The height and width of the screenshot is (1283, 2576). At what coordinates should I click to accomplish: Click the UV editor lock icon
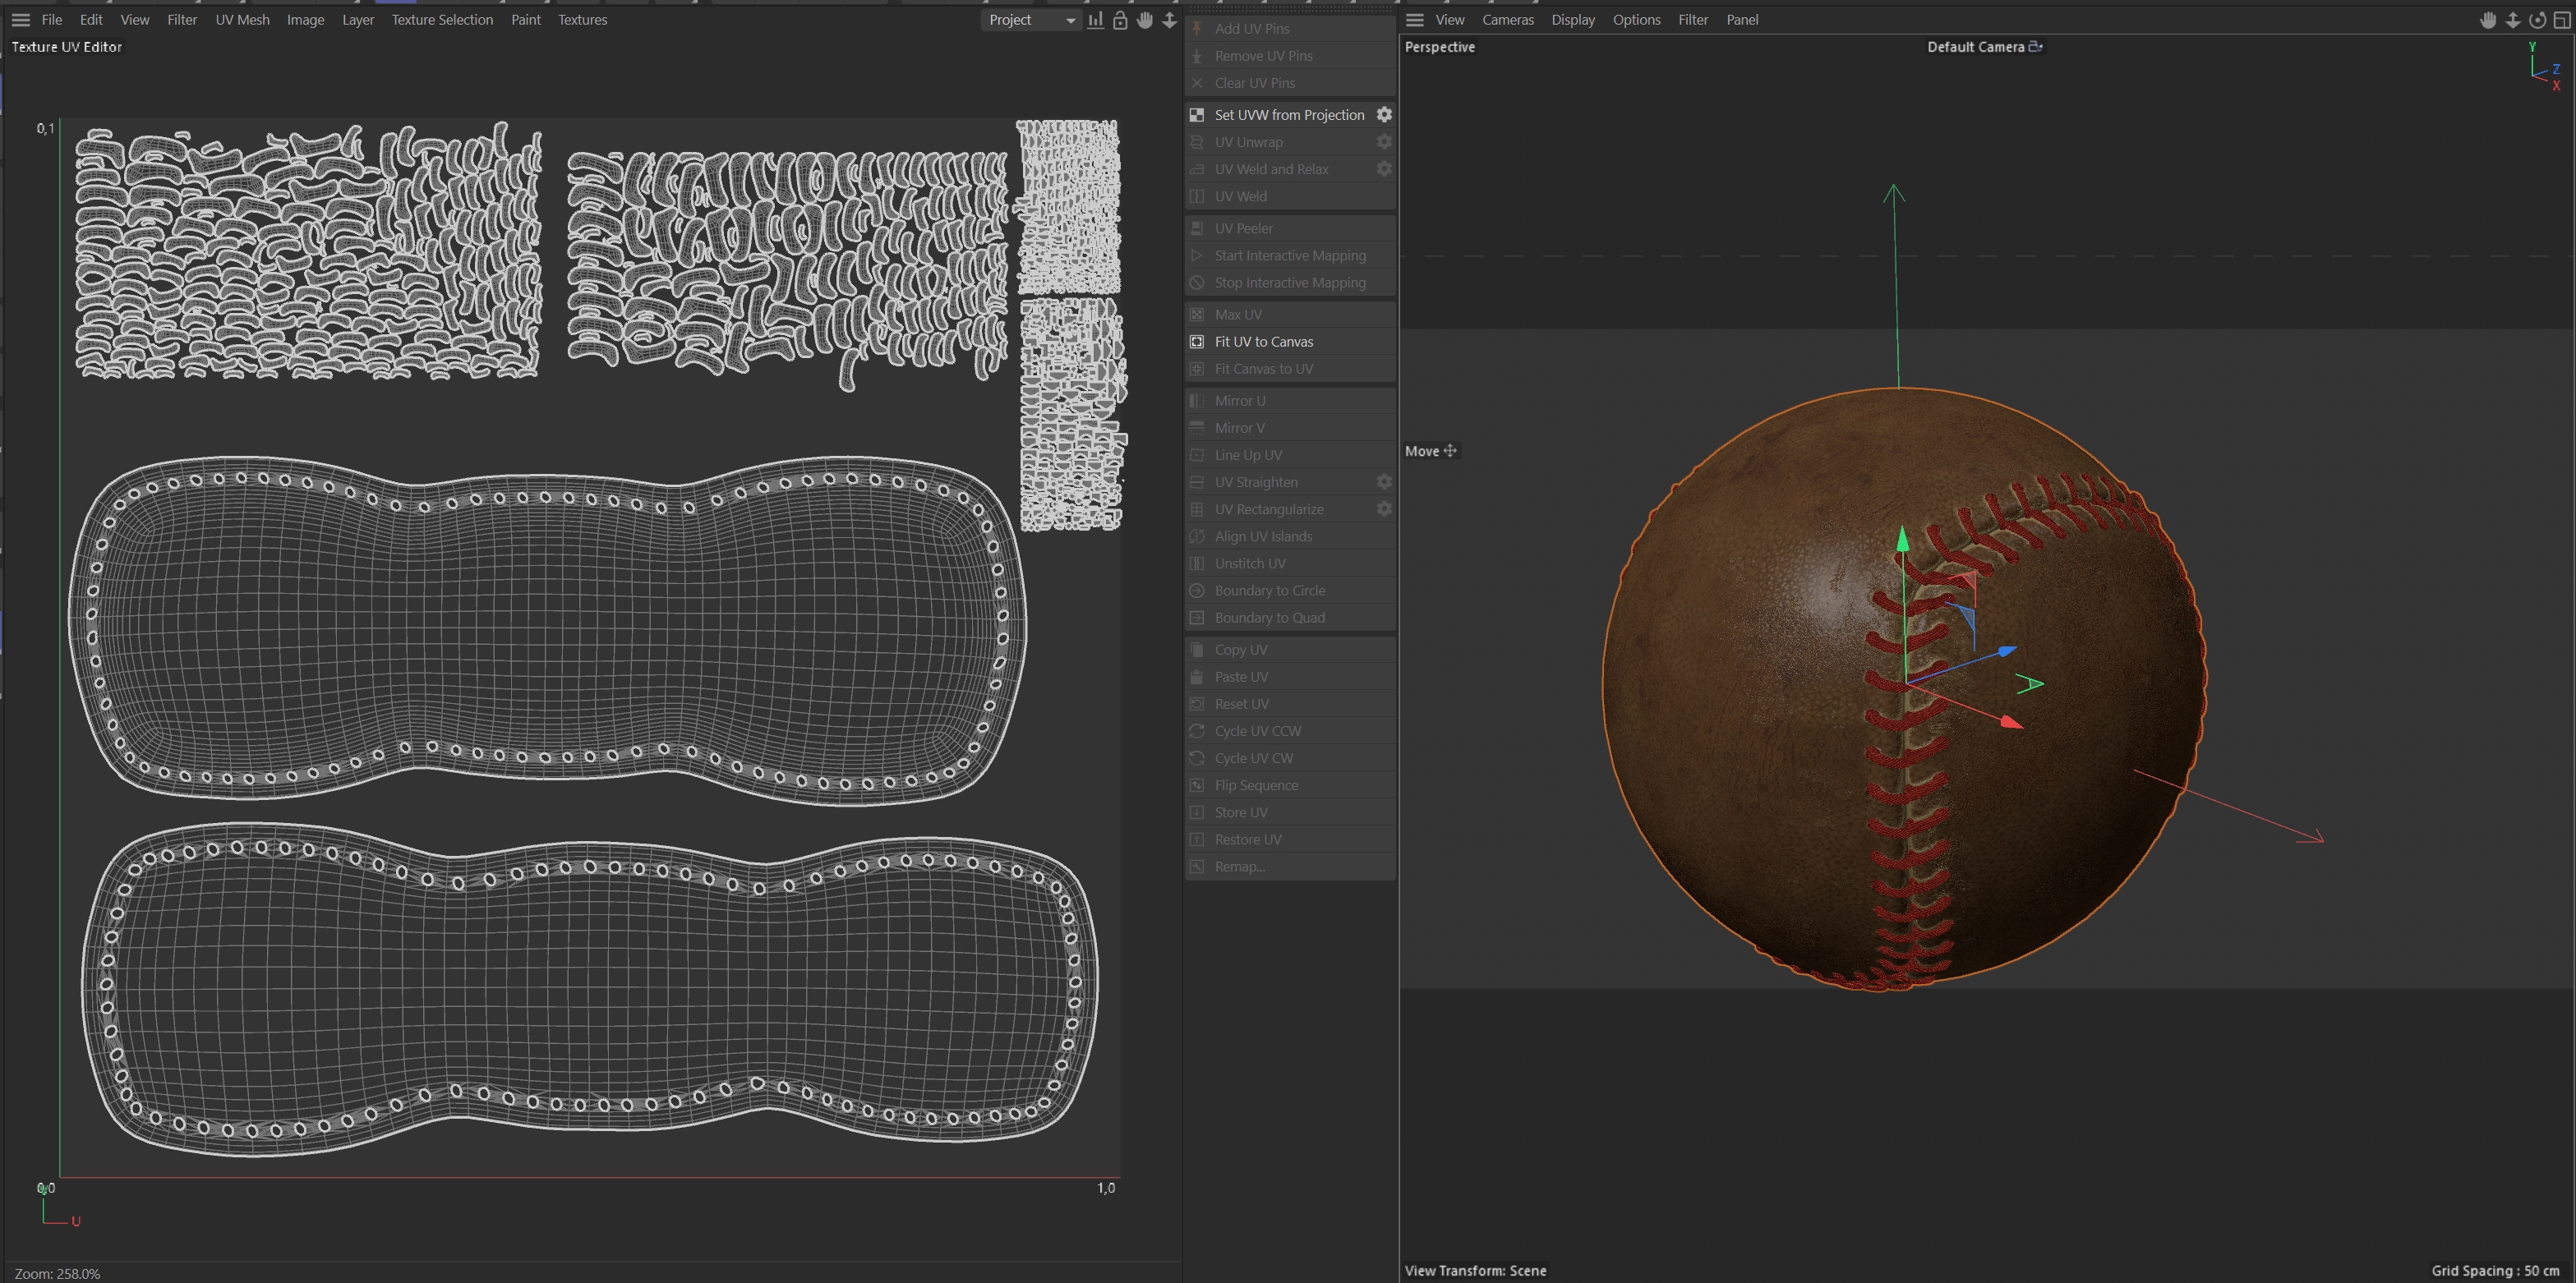(1120, 20)
